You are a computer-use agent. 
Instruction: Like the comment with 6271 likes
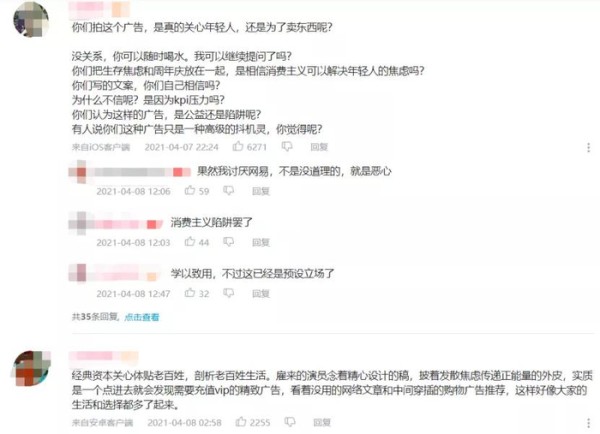tap(238, 146)
